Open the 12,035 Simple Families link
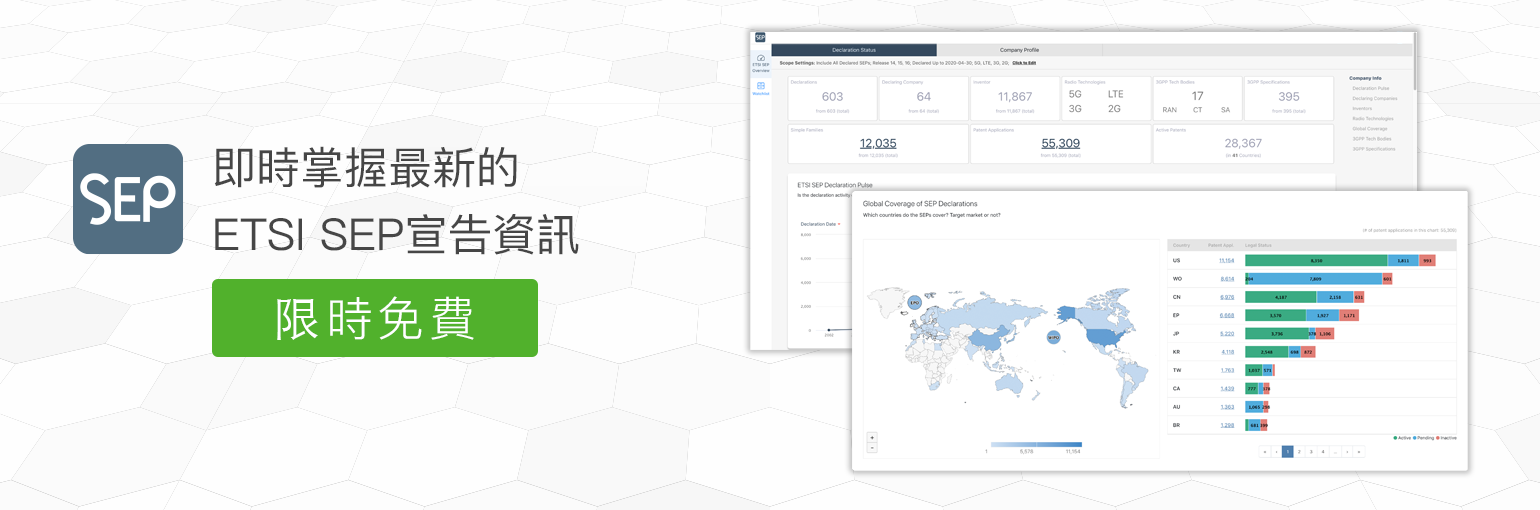1540x510 pixels. pyautogui.click(x=878, y=143)
